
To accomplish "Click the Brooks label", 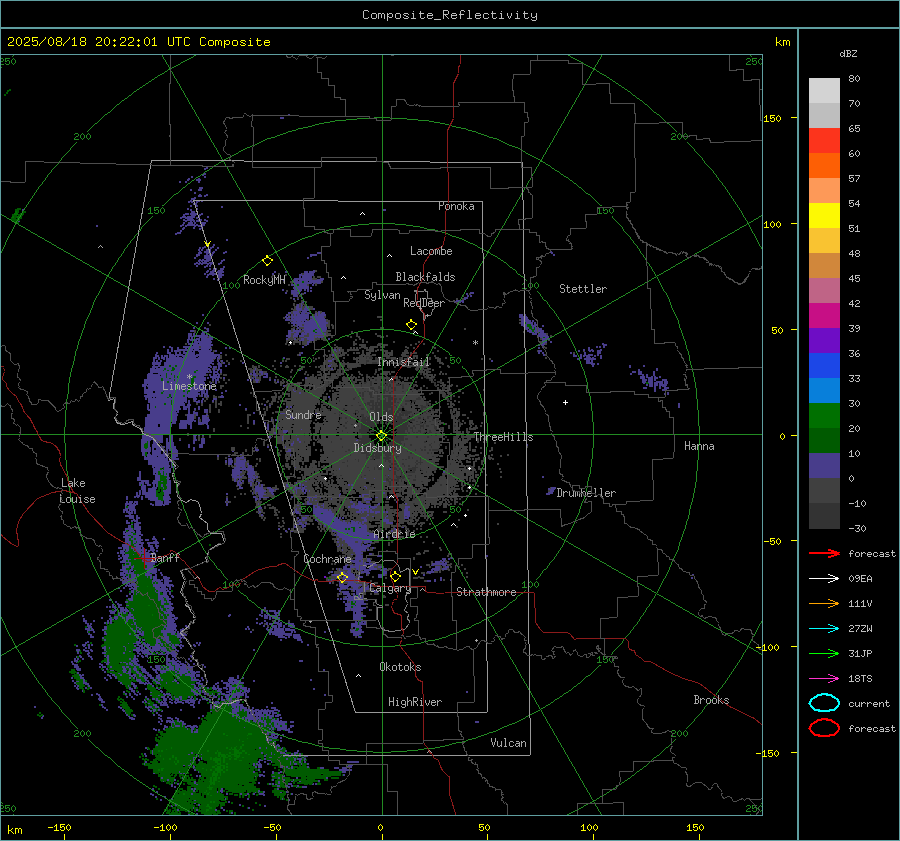I will click(711, 700).
